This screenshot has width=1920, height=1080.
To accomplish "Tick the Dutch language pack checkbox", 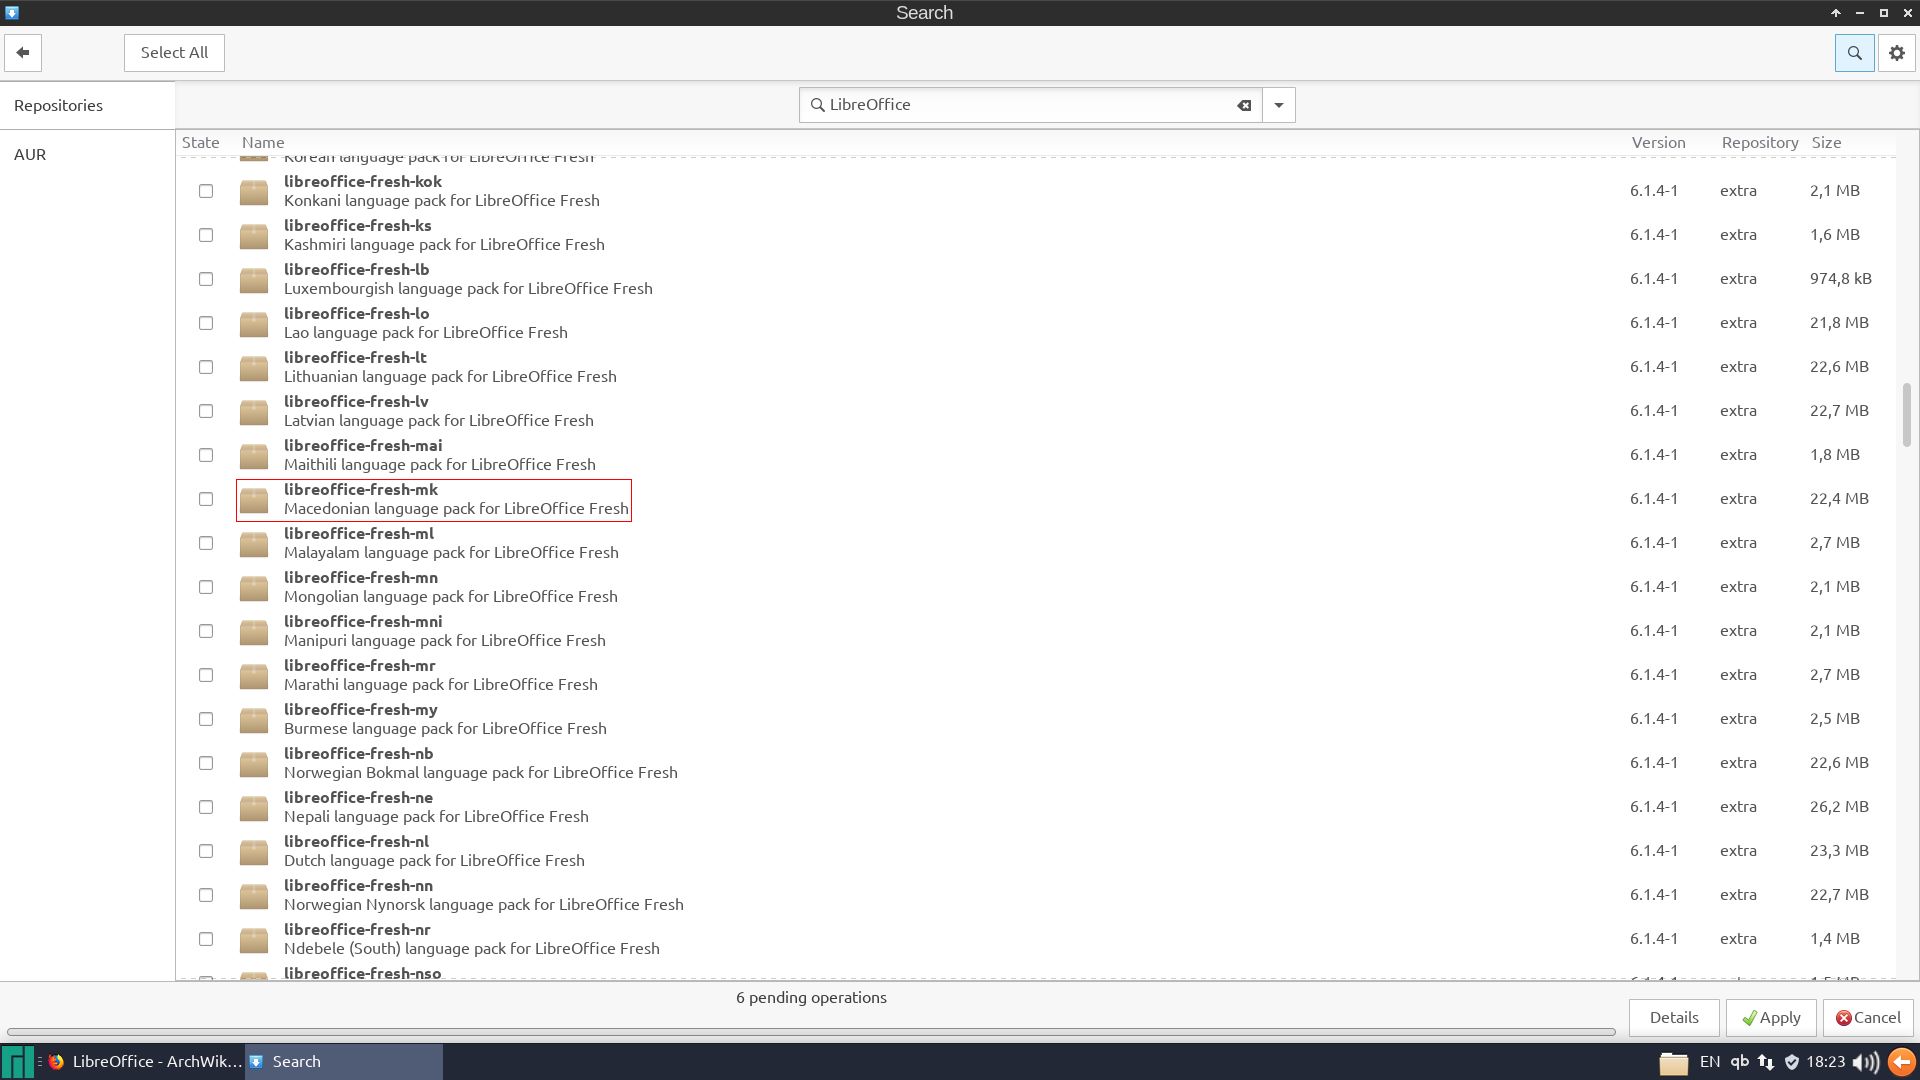I will point(206,851).
